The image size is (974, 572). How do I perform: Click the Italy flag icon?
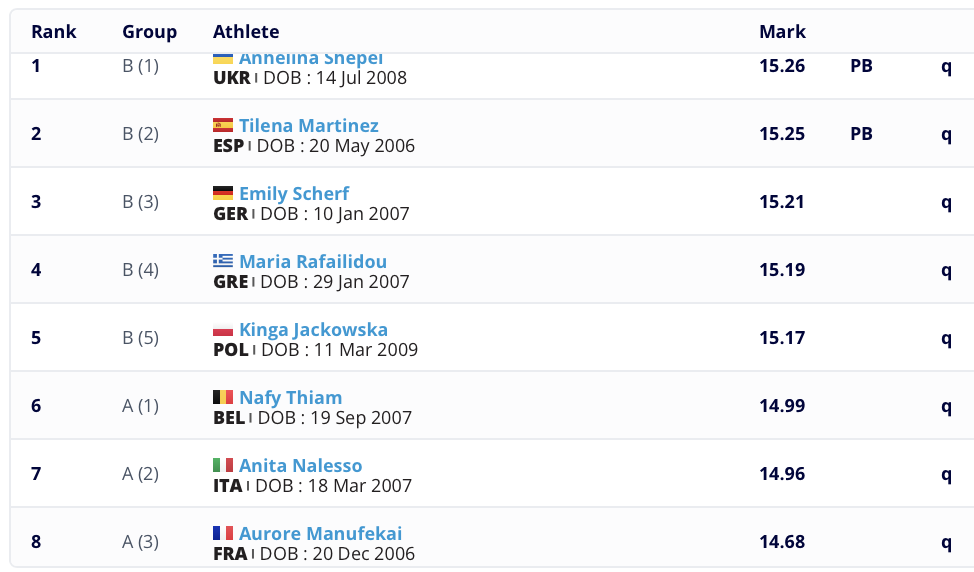point(223,466)
